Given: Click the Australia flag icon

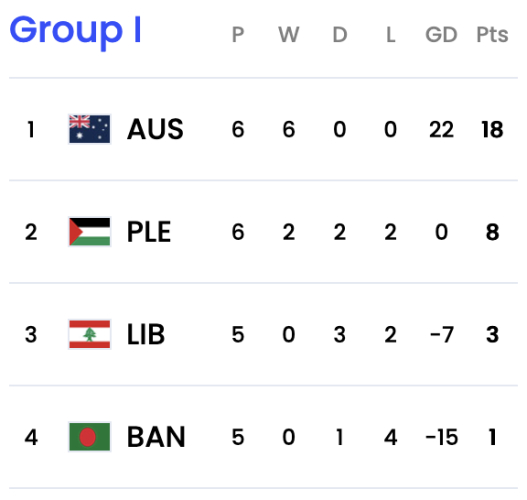Looking at the screenshot, I should coord(89,129).
